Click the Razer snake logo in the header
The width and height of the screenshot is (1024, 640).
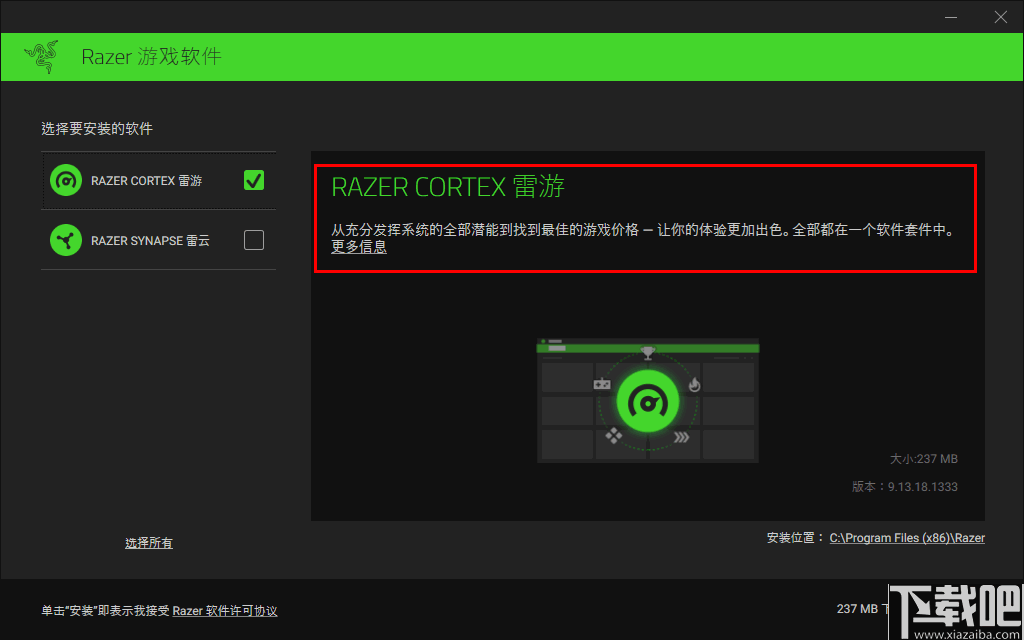40,56
